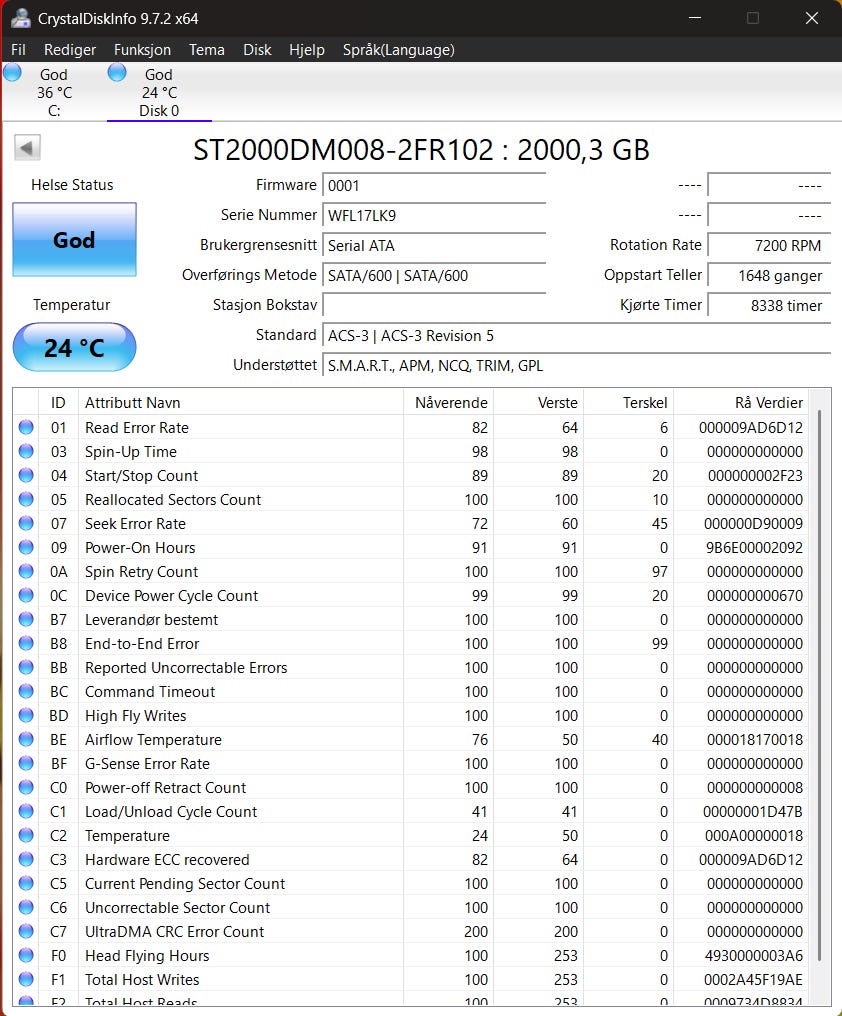Select the C: drive status orb
842x1016 pixels.
click(x=12, y=73)
